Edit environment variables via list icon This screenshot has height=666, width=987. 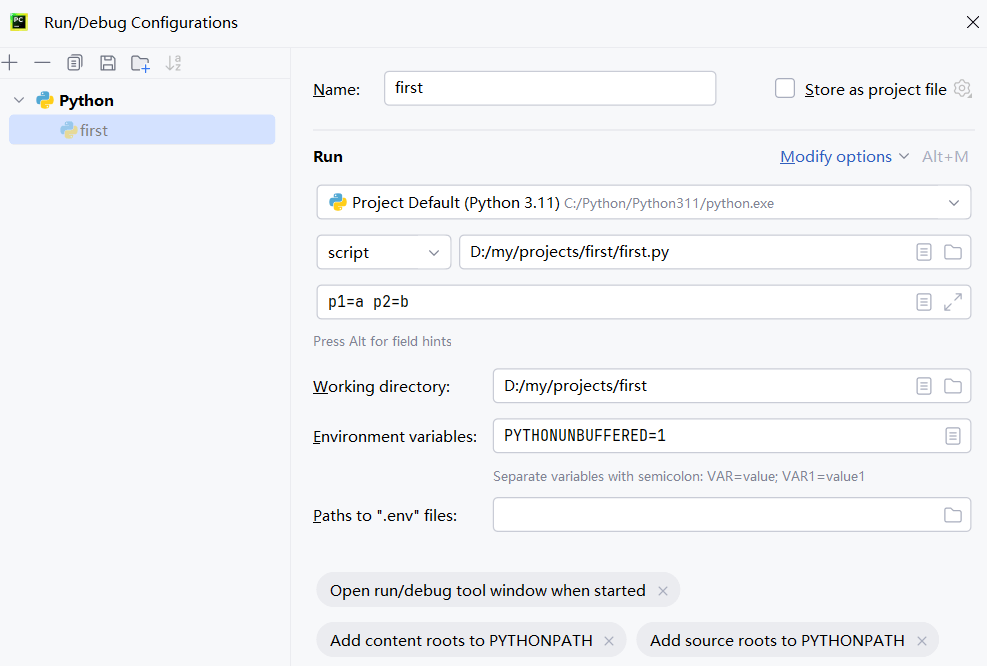click(x=953, y=436)
